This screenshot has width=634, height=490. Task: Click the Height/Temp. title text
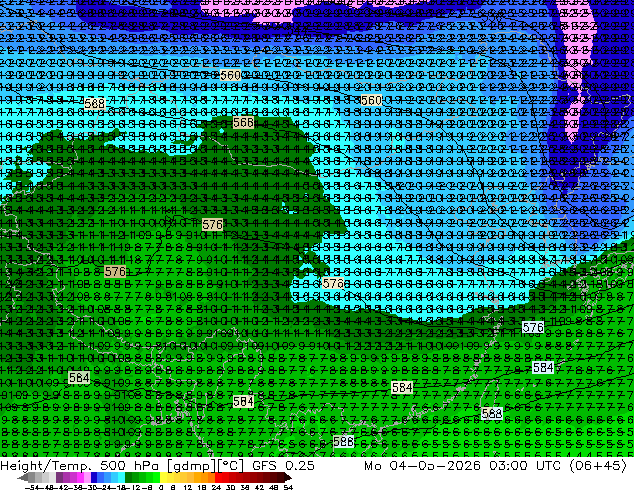pos(46,465)
